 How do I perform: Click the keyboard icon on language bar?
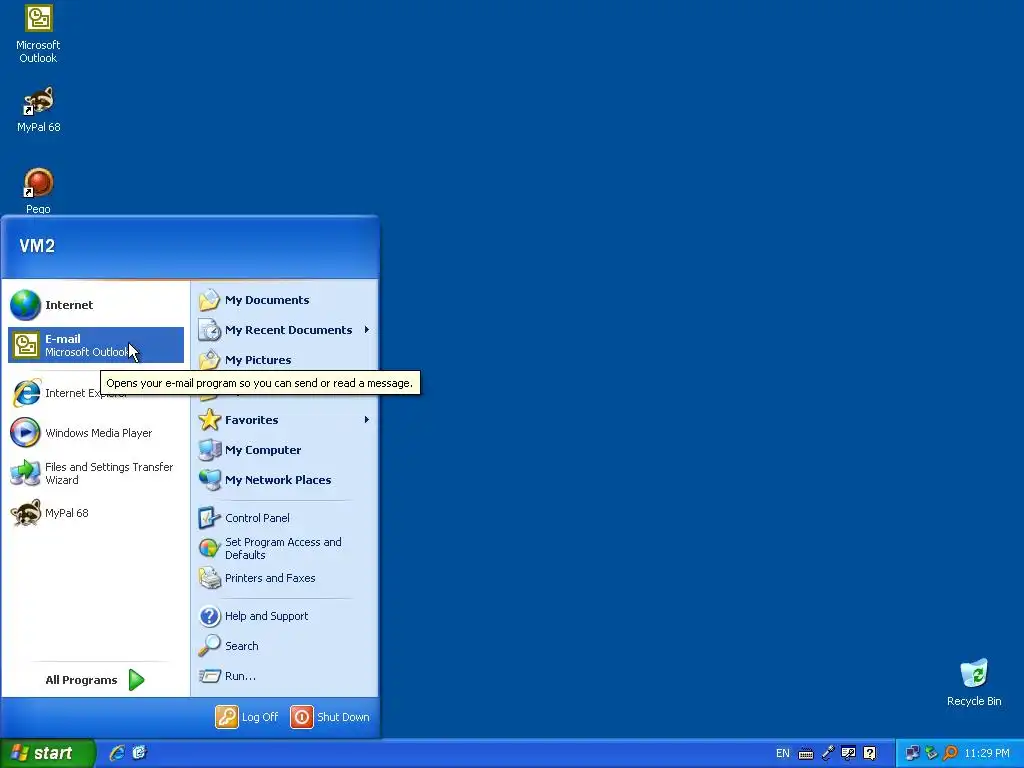click(x=806, y=754)
